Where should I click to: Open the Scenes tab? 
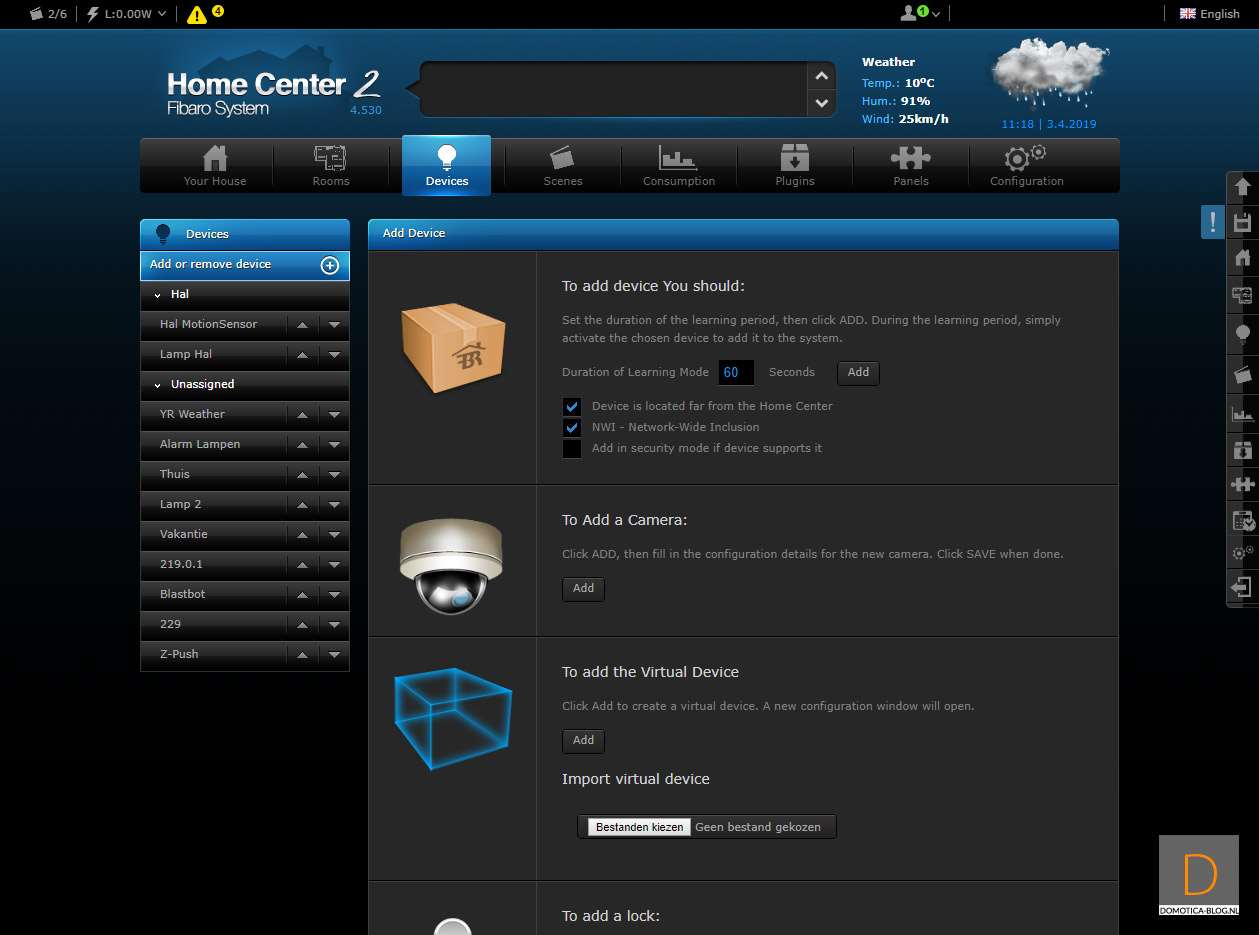pos(562,165)
